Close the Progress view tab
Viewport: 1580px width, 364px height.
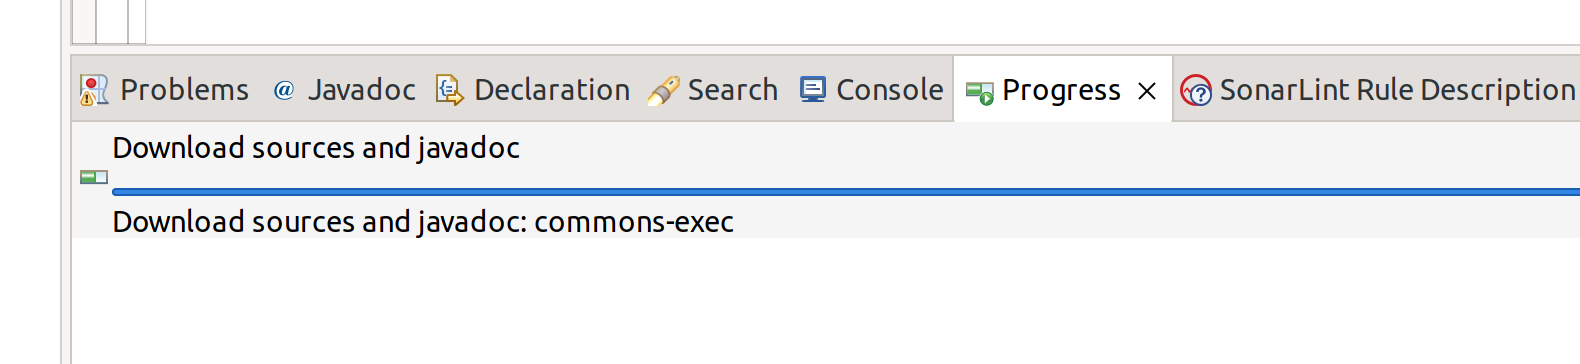(1147, 91)
